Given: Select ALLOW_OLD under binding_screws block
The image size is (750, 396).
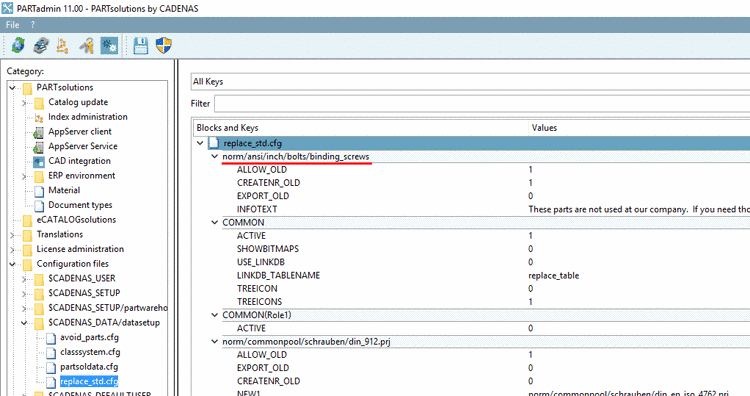Looking at the screenshot, I should tap(262, 169).
